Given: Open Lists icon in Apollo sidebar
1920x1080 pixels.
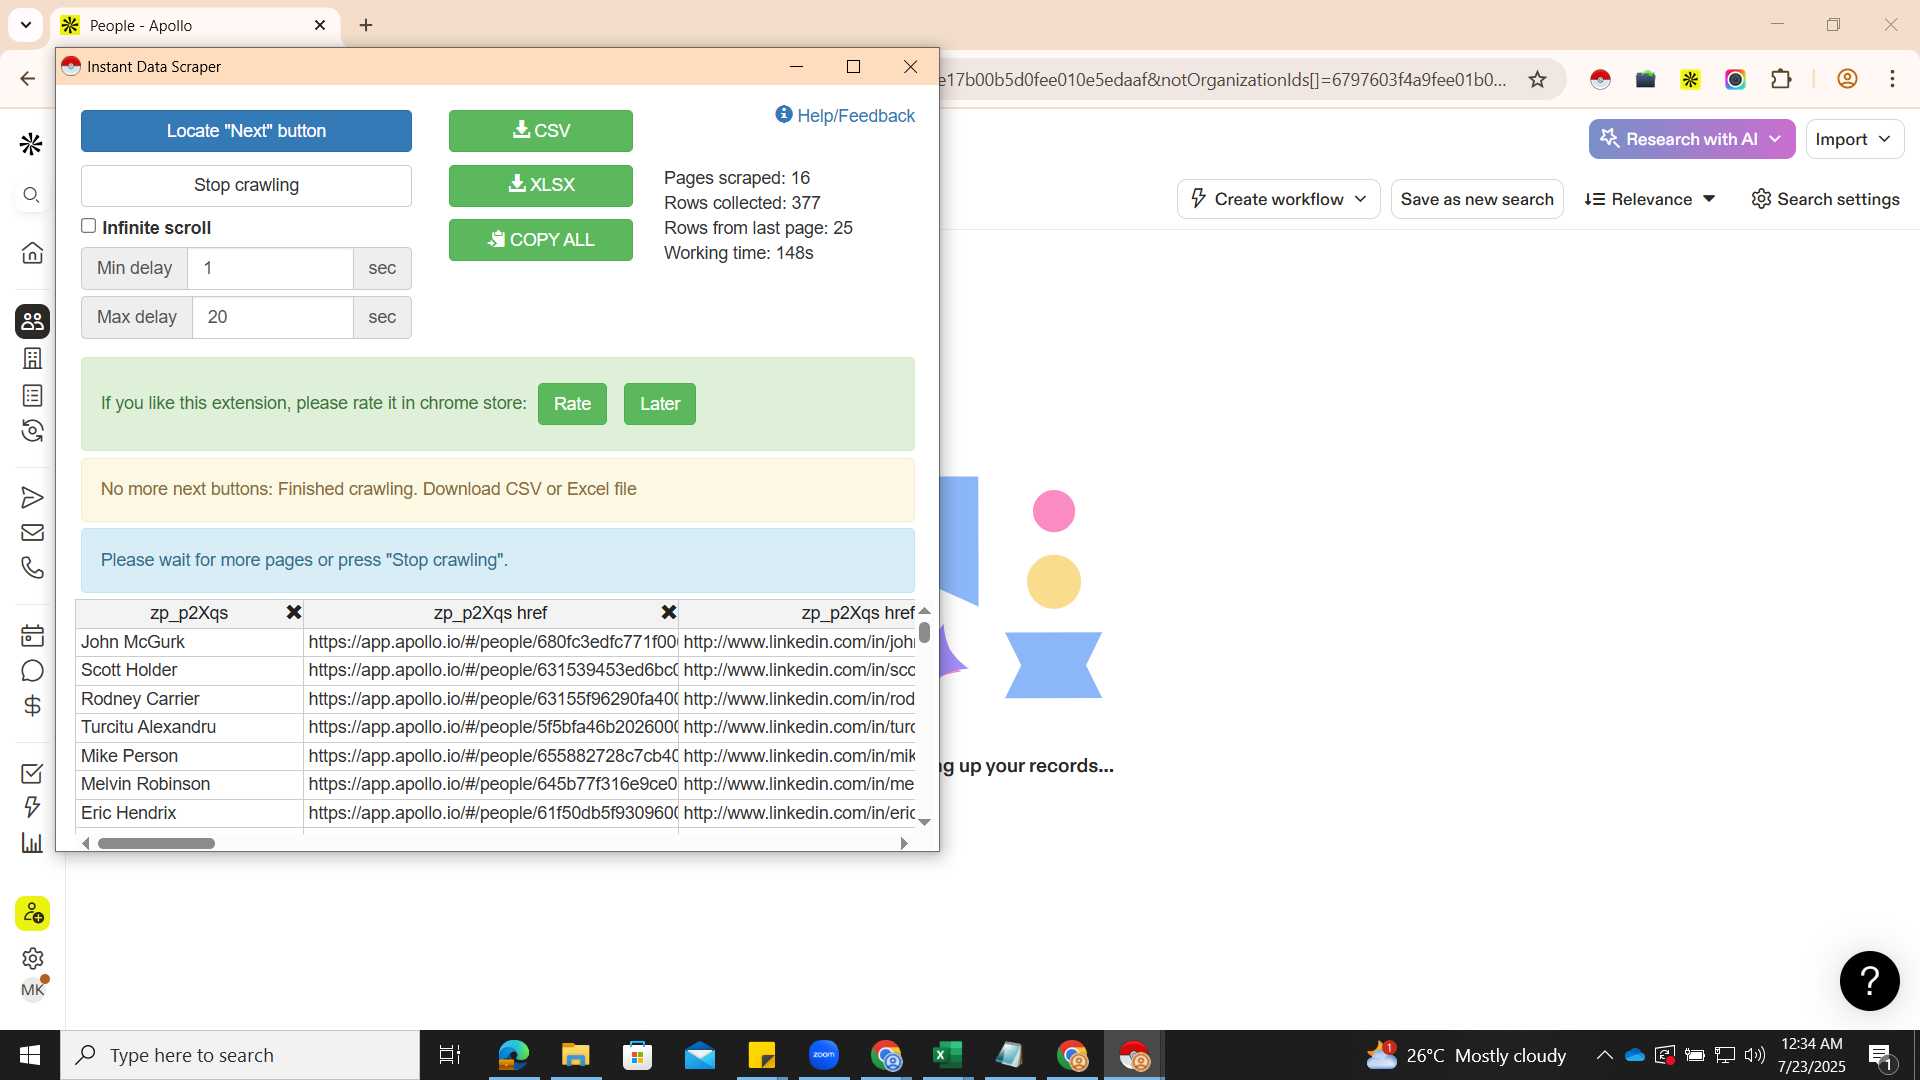Looking at the screenshot, I should (x=32, y=396).
